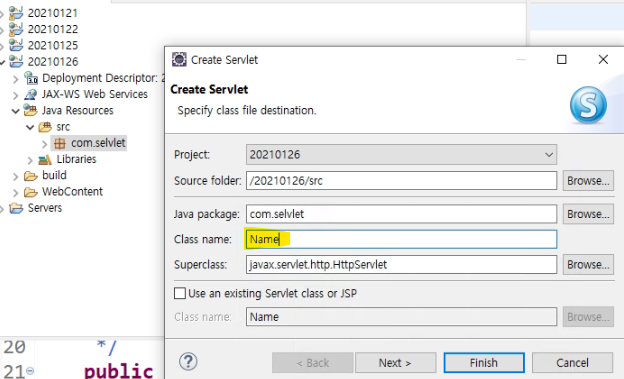Select the WebContent tree item
Screen dimensions: 624x379
72,191
